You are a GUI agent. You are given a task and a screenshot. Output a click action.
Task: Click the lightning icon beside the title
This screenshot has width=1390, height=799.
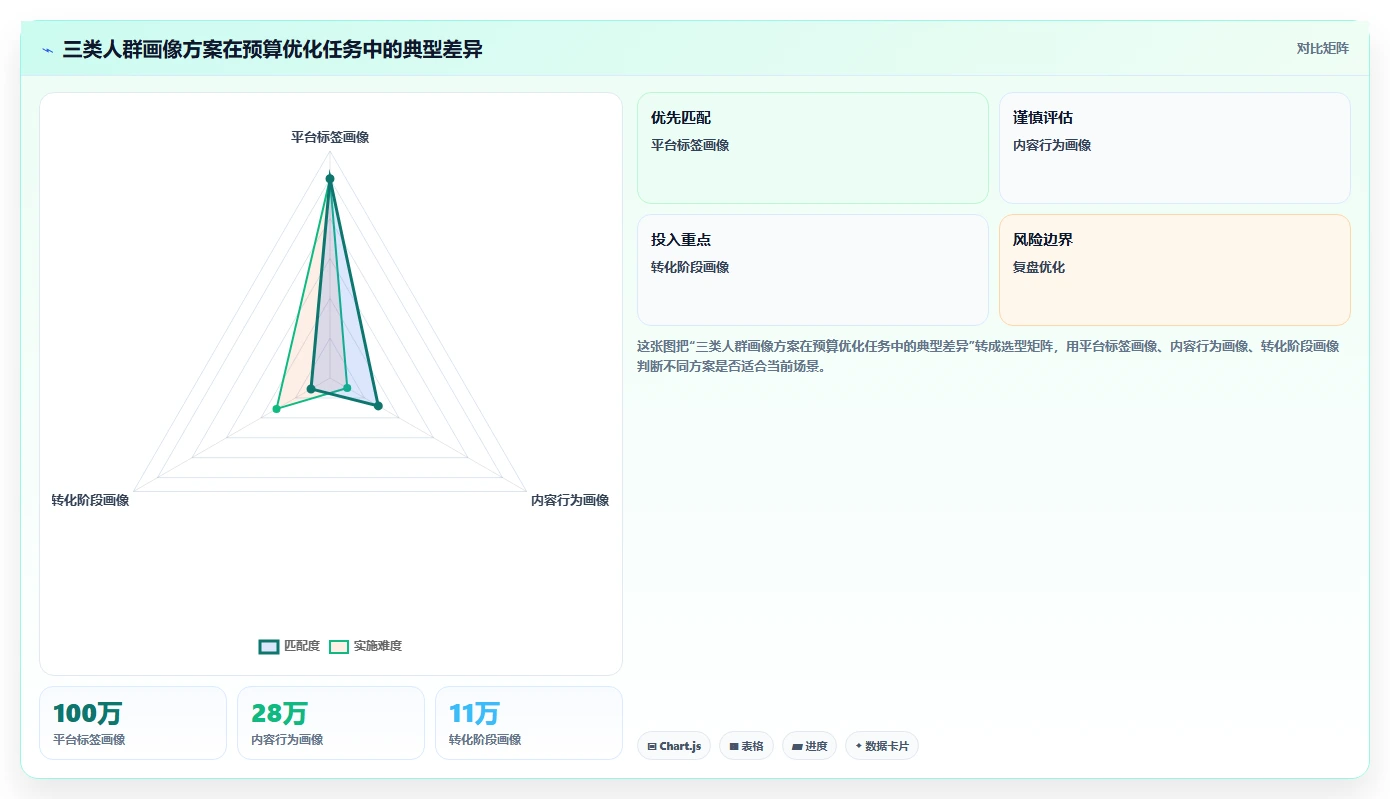tap(48, 49)
